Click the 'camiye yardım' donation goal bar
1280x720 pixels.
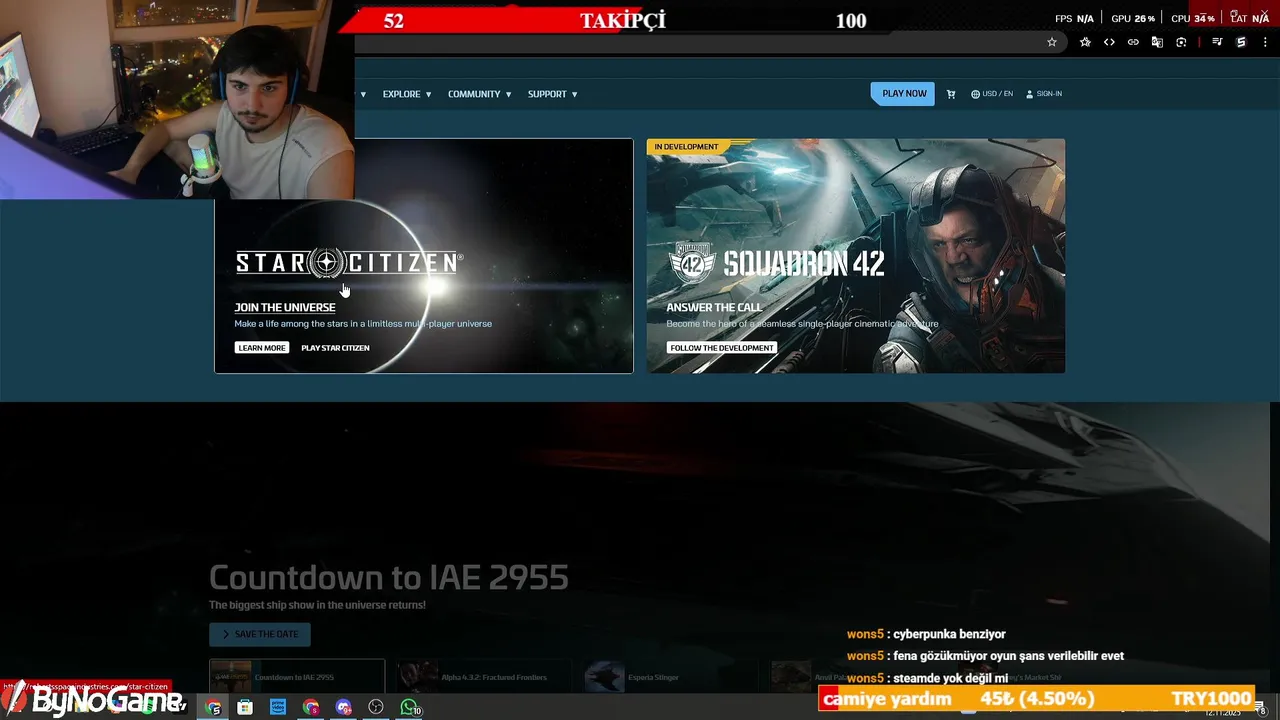[1036, 699]
